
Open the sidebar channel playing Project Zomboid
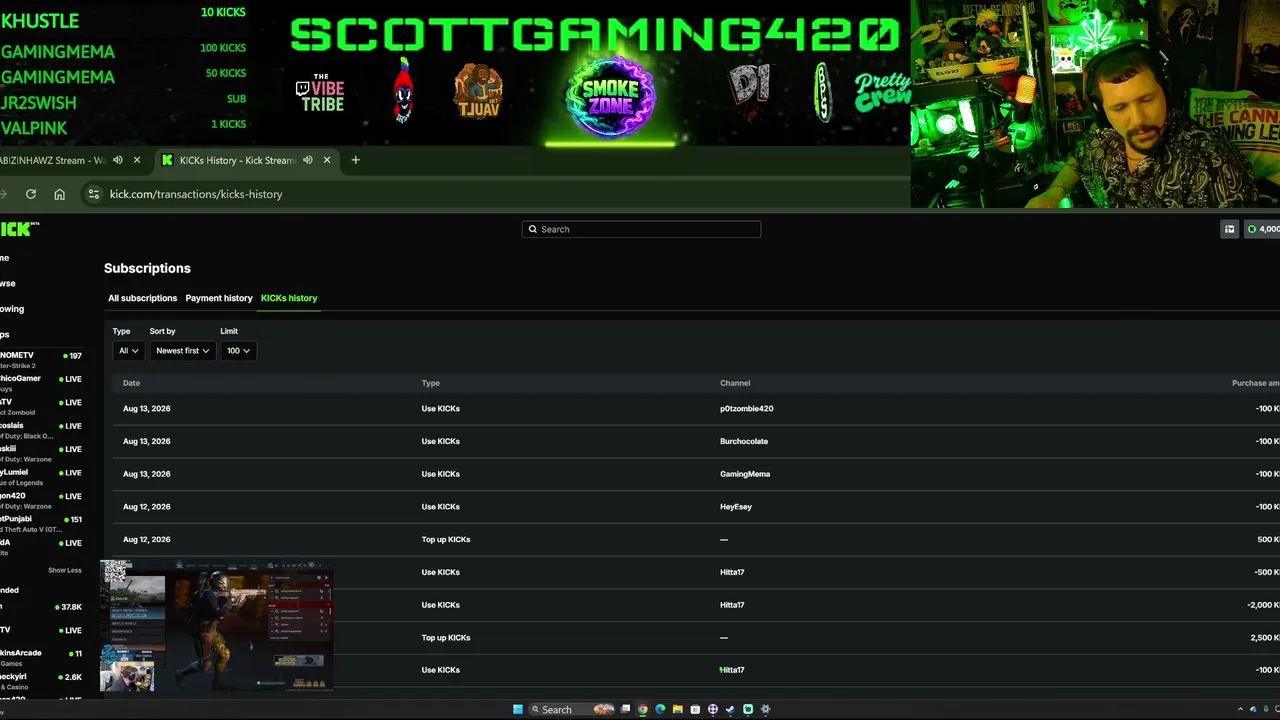click(41, 407)
